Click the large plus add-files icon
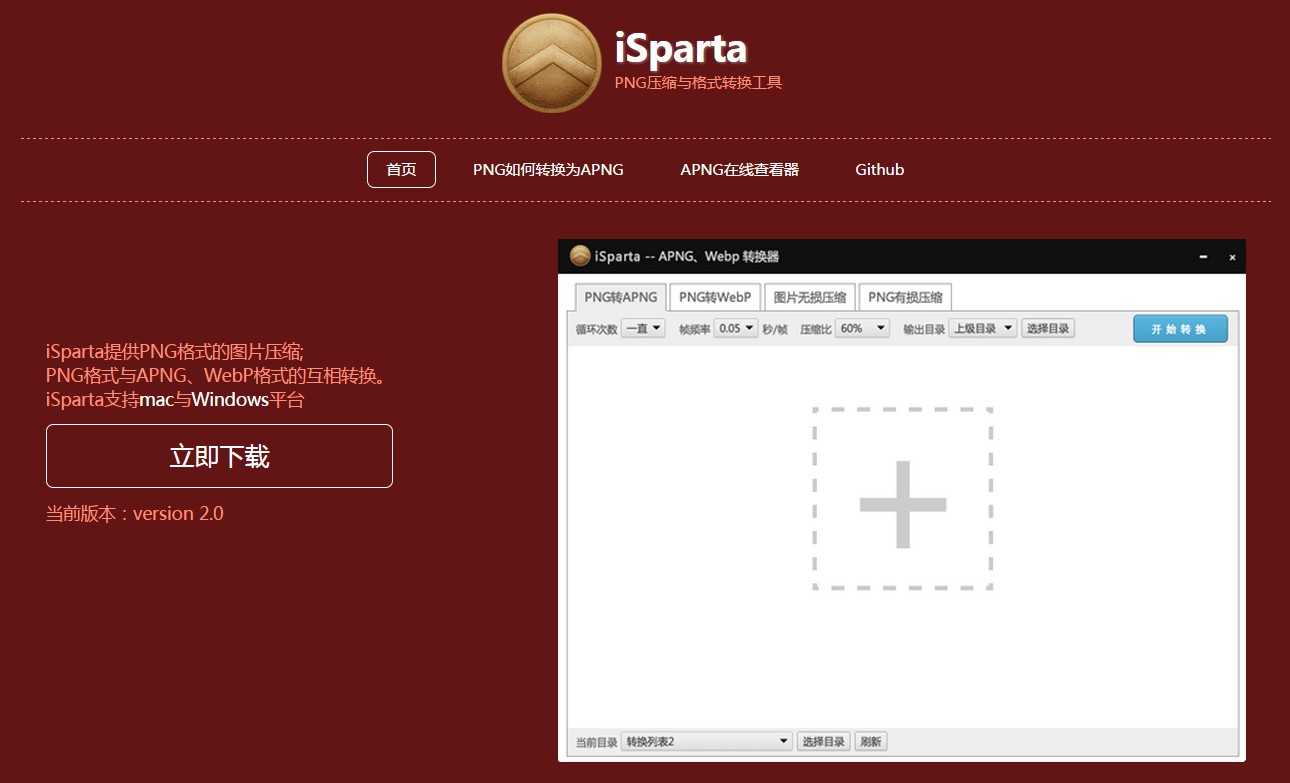 pos(903,505)
